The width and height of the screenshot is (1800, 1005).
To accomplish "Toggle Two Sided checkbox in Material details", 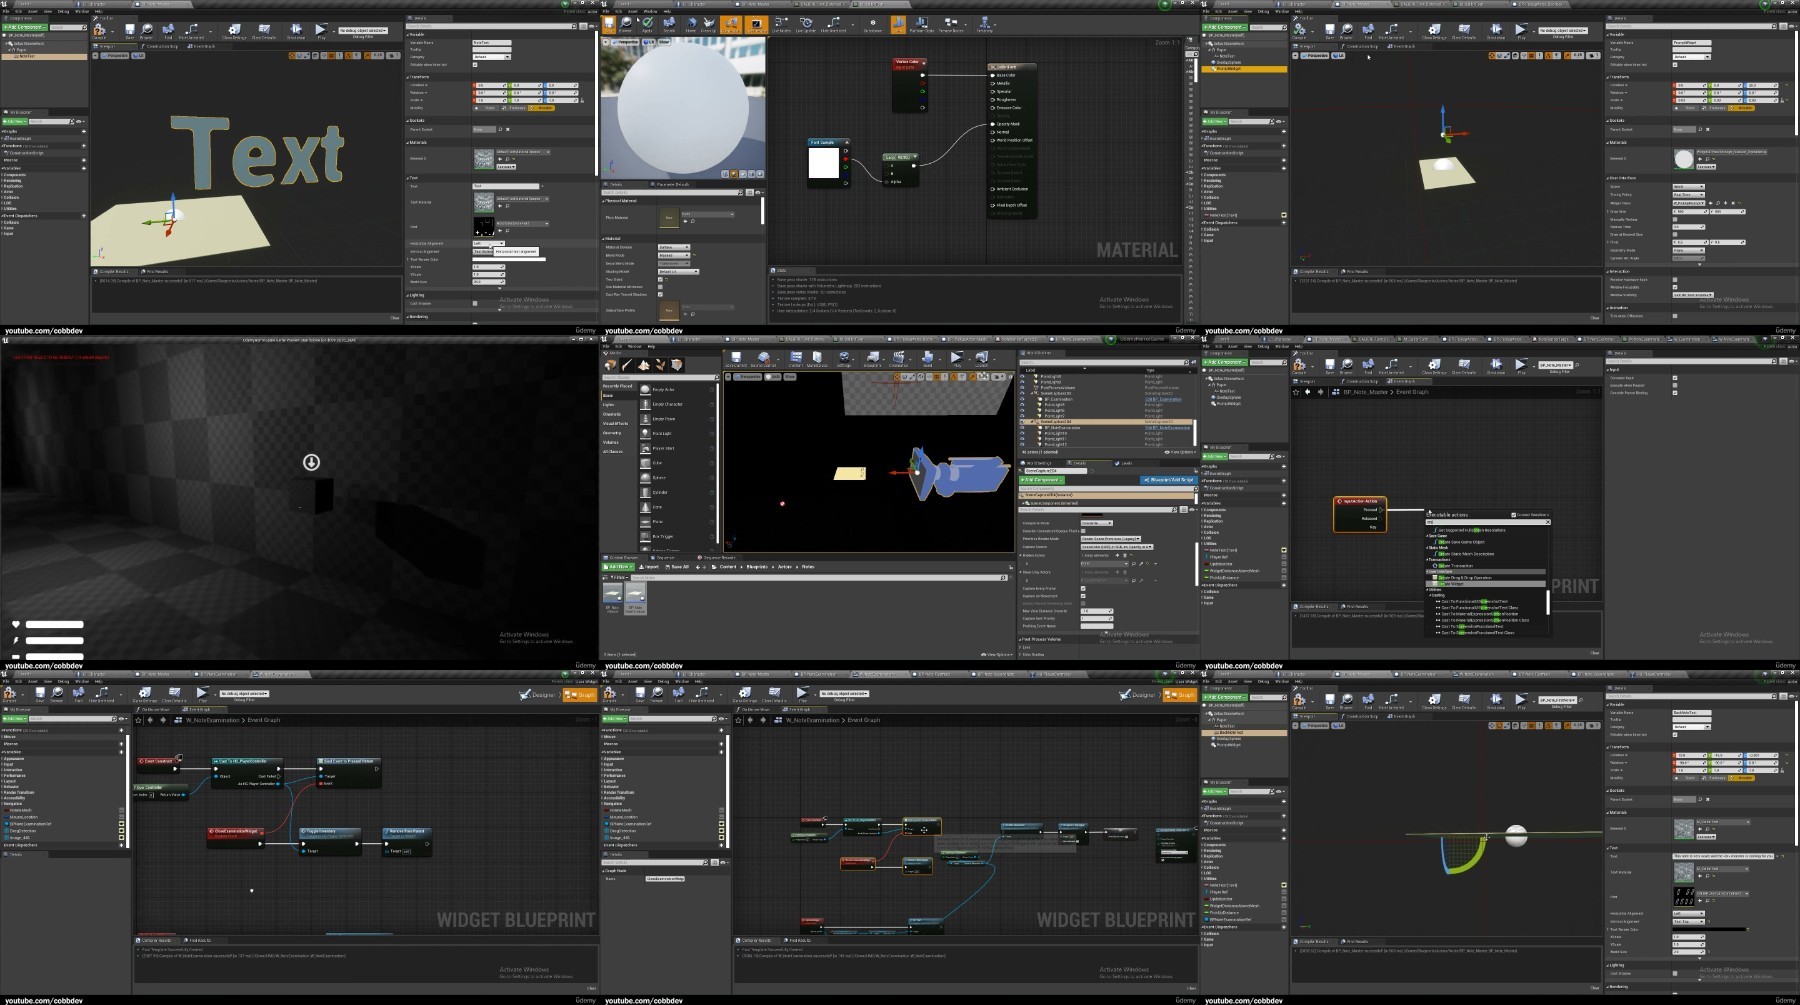I will (x=660, y=279).
